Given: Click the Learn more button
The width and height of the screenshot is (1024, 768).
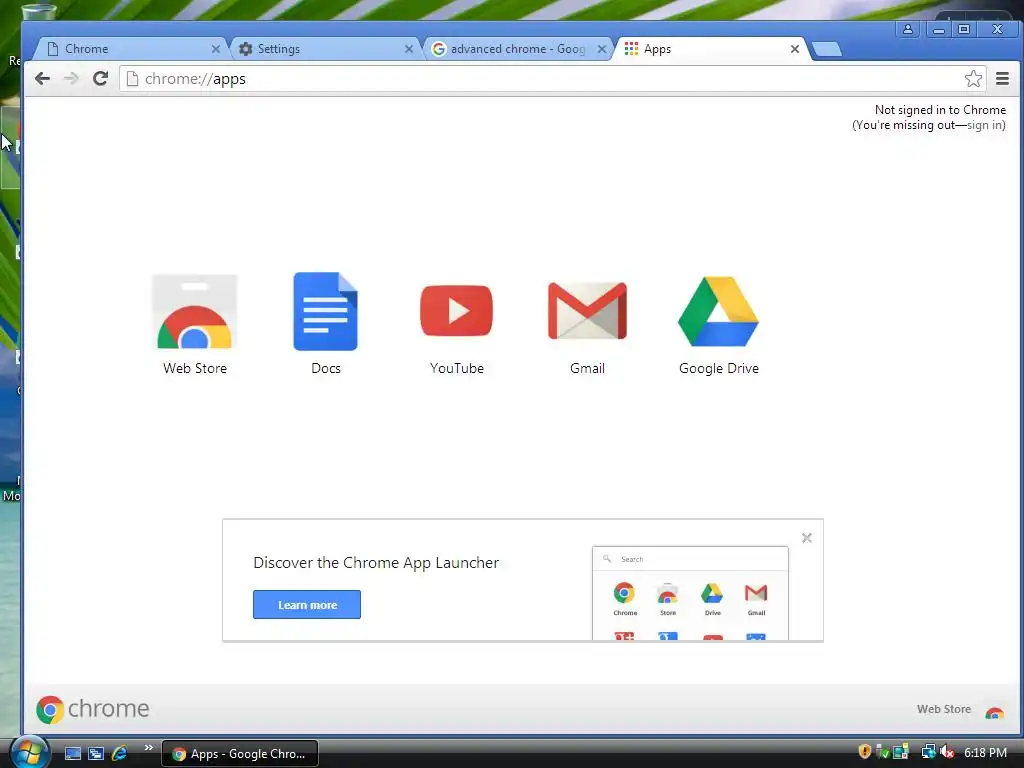Looking at the screenshot, I should click(x=307, y=605).
